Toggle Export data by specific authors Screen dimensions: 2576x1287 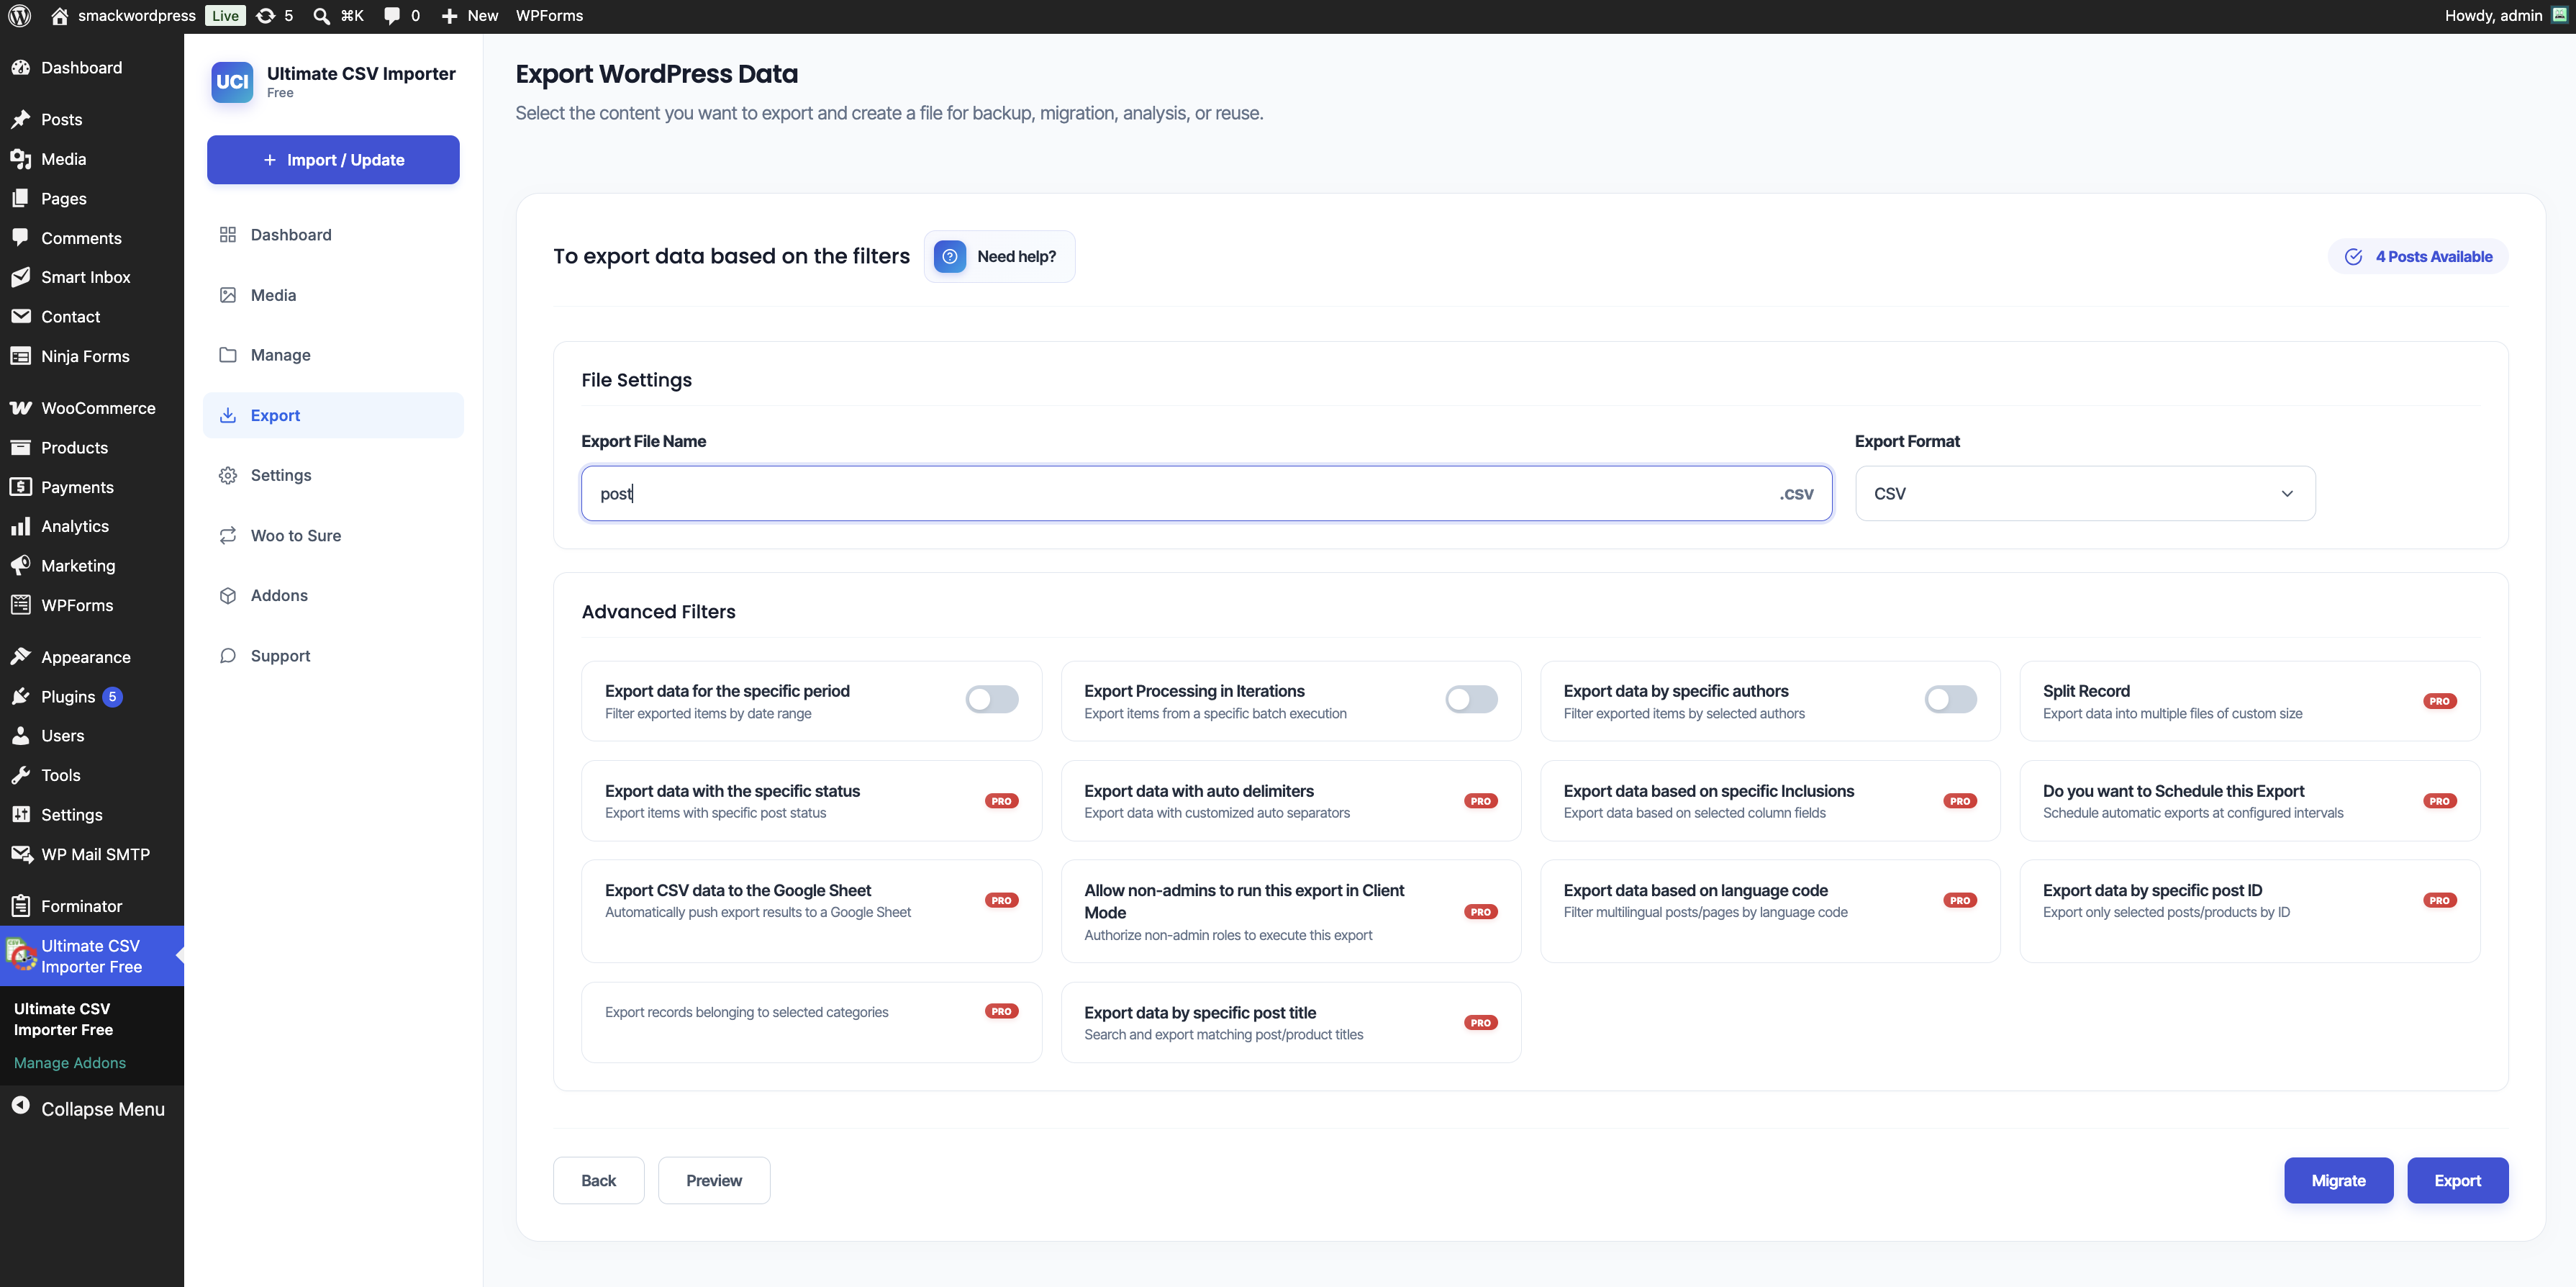[x=1950, y=699]
